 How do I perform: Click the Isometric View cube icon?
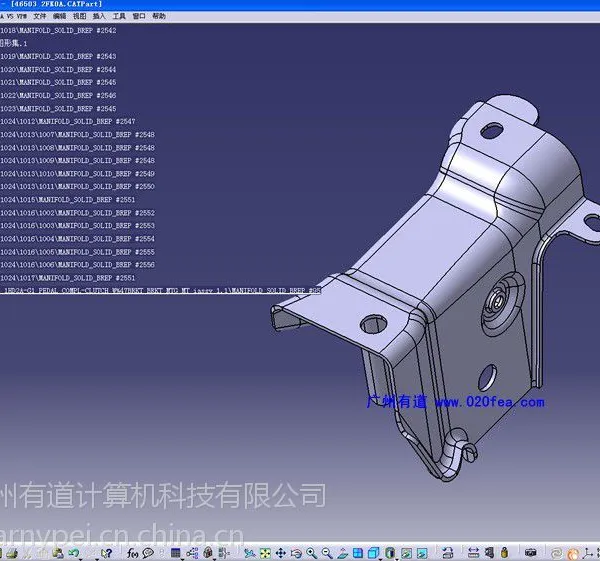373,553
